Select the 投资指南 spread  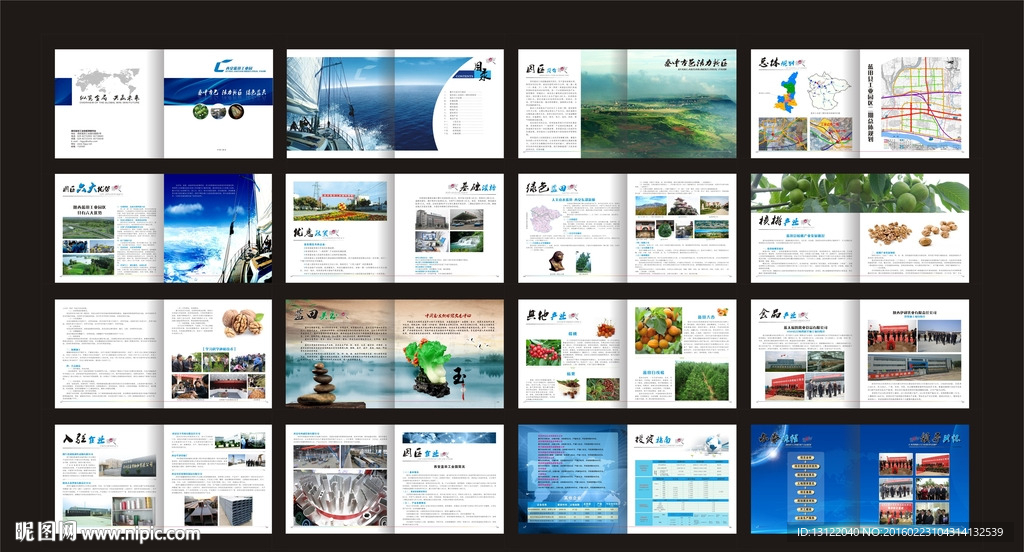pos(627,479)
